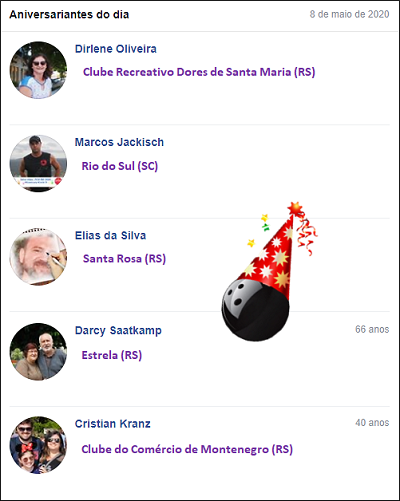Open Marcos Jackisch's profile picture
Viewport: 400px width, 501px height.
(38, 163)
